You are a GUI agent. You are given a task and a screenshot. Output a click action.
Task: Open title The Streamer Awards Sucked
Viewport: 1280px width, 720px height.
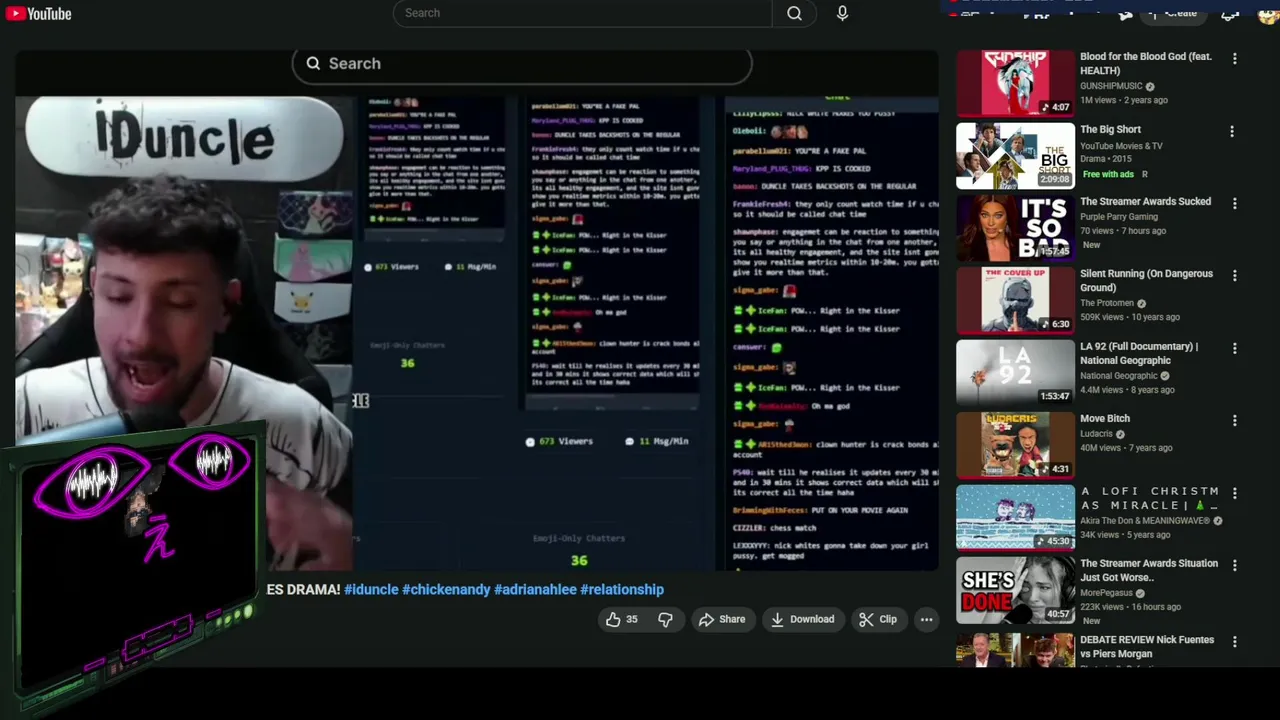[1145, 201]
